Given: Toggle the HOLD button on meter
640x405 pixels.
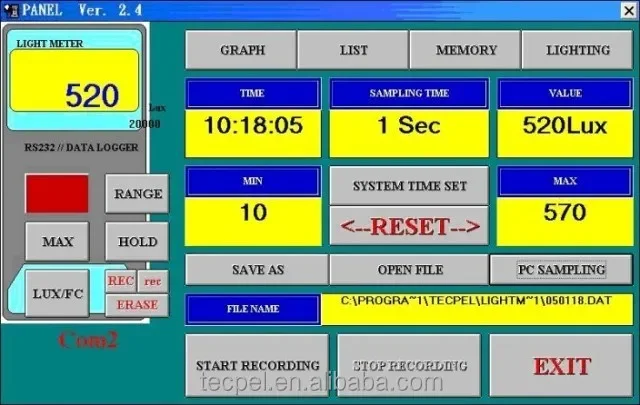Looking at the screenshot, I should (x=137, y=241).
